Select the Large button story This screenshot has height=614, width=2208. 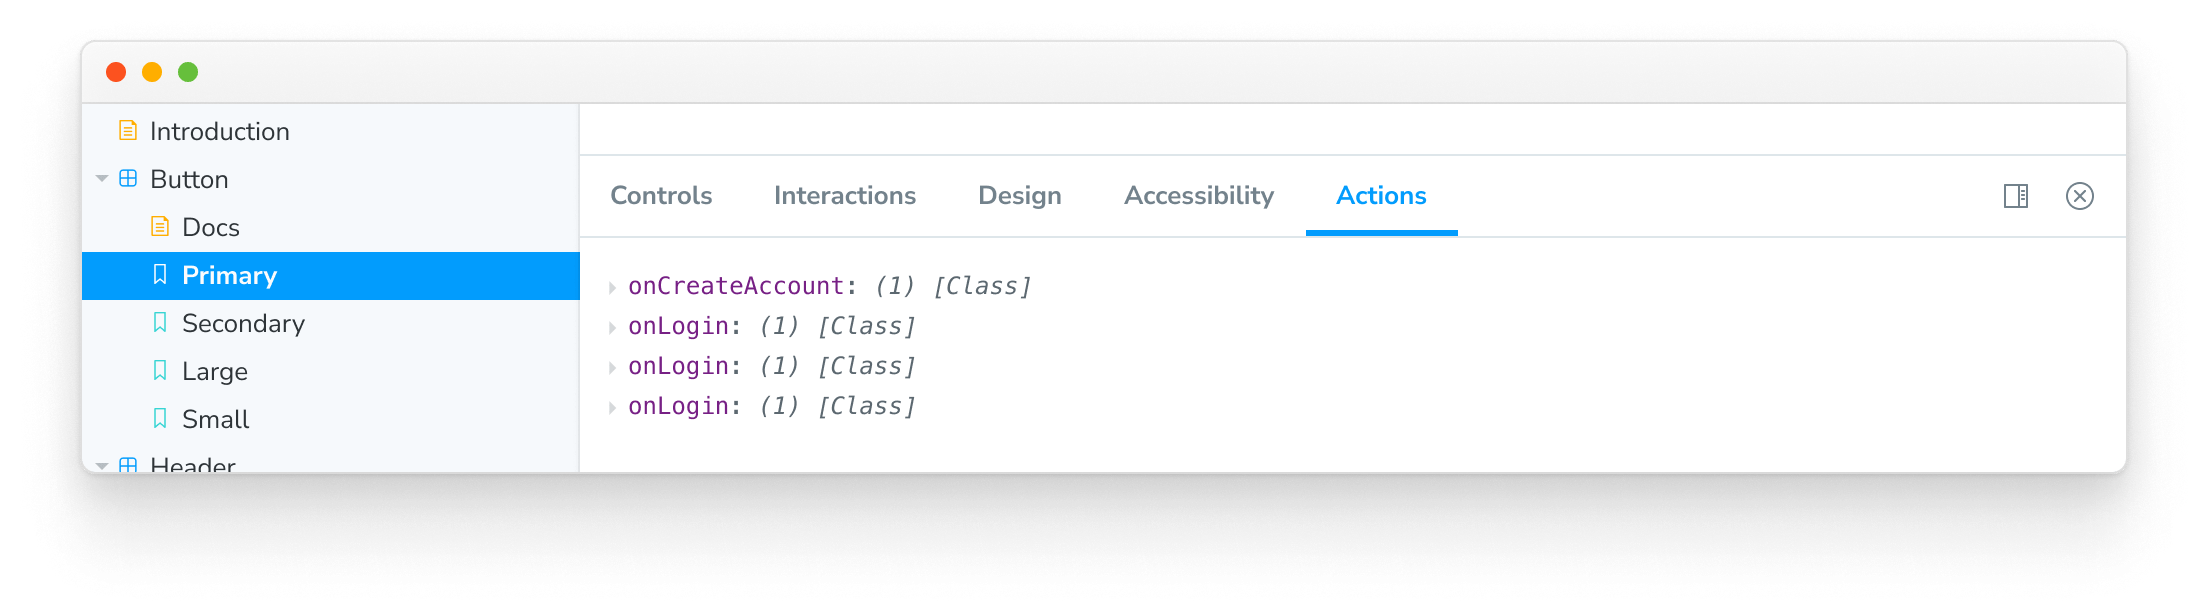click(215, 371)
